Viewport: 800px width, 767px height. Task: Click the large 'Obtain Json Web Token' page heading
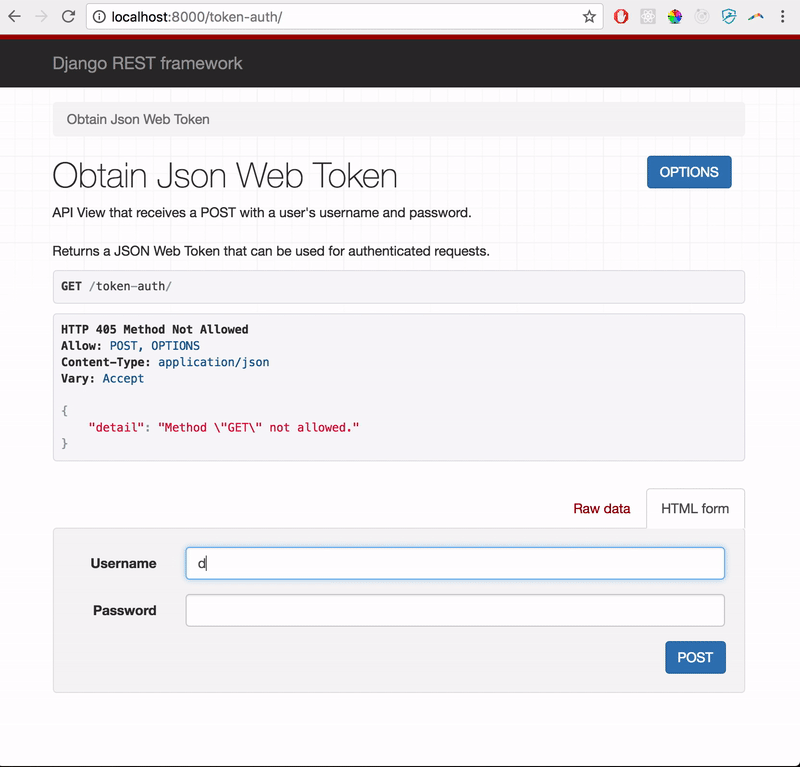pos(224,176)
